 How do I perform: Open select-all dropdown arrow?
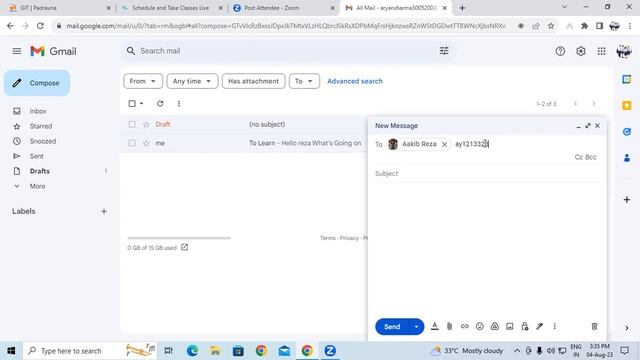(142, 104)
